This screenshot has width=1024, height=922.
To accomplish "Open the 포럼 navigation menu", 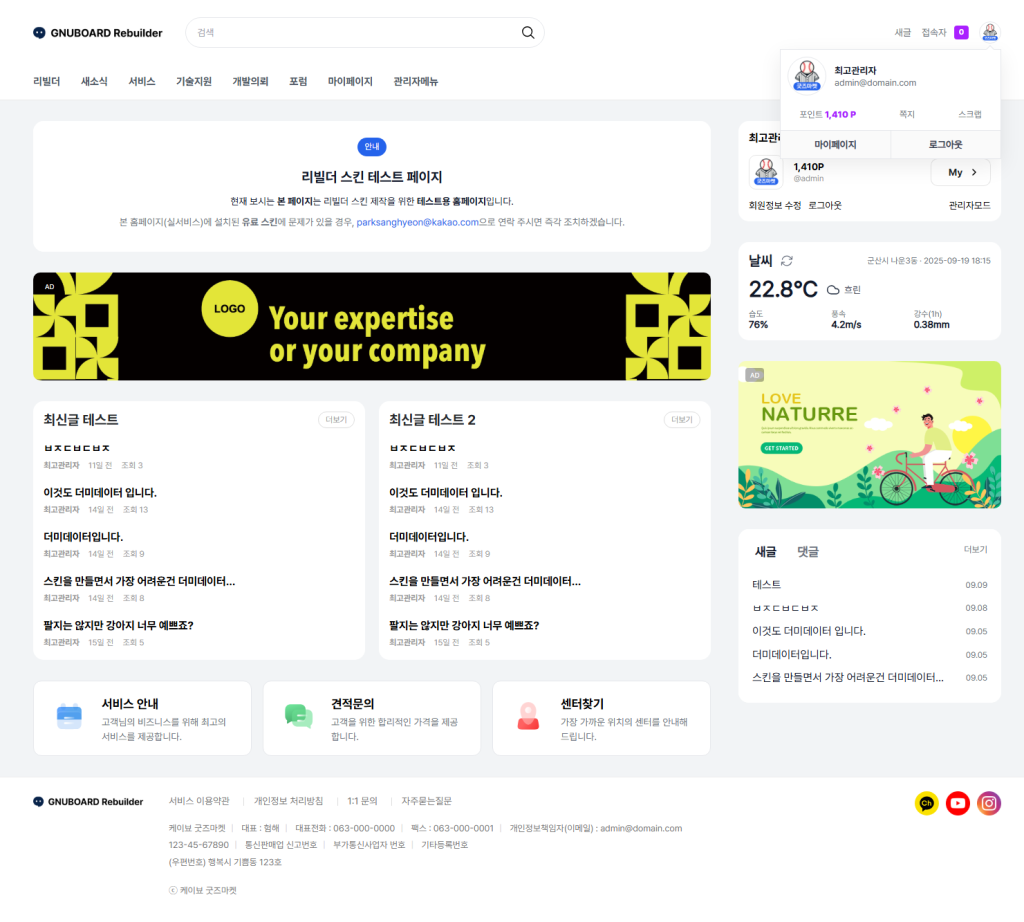I will click(298, 82).
